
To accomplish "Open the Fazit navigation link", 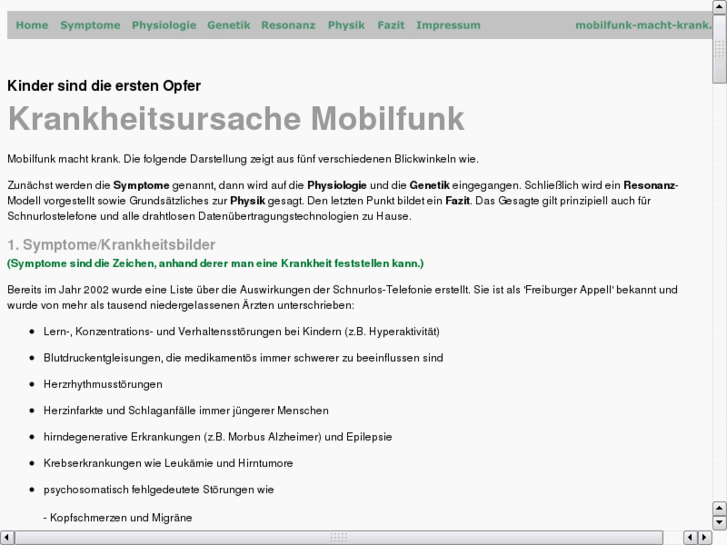I will pyautogui.click(x=391, y=25).
